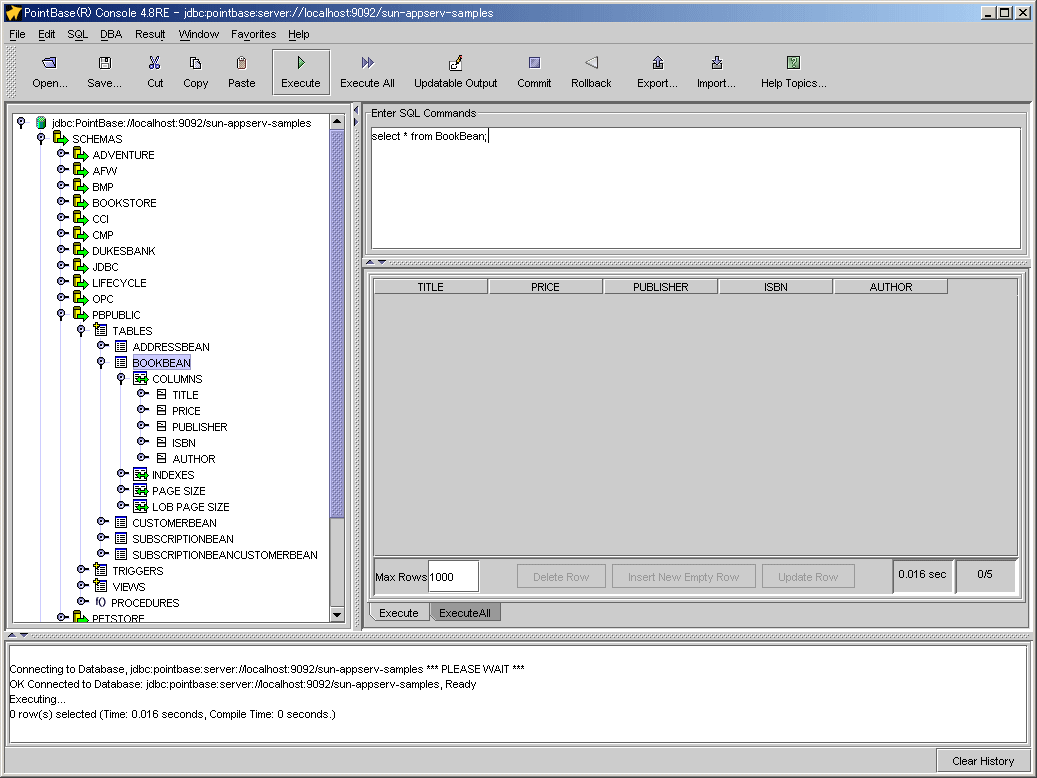1037x778 pixels.
Task: Expand the VIEWS node
Action: pyautogui.click(x=83, y=586)
